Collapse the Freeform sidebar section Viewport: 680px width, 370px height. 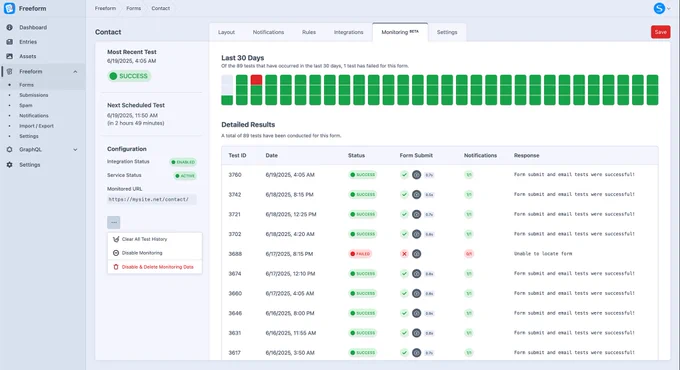(x=75, y=72)
